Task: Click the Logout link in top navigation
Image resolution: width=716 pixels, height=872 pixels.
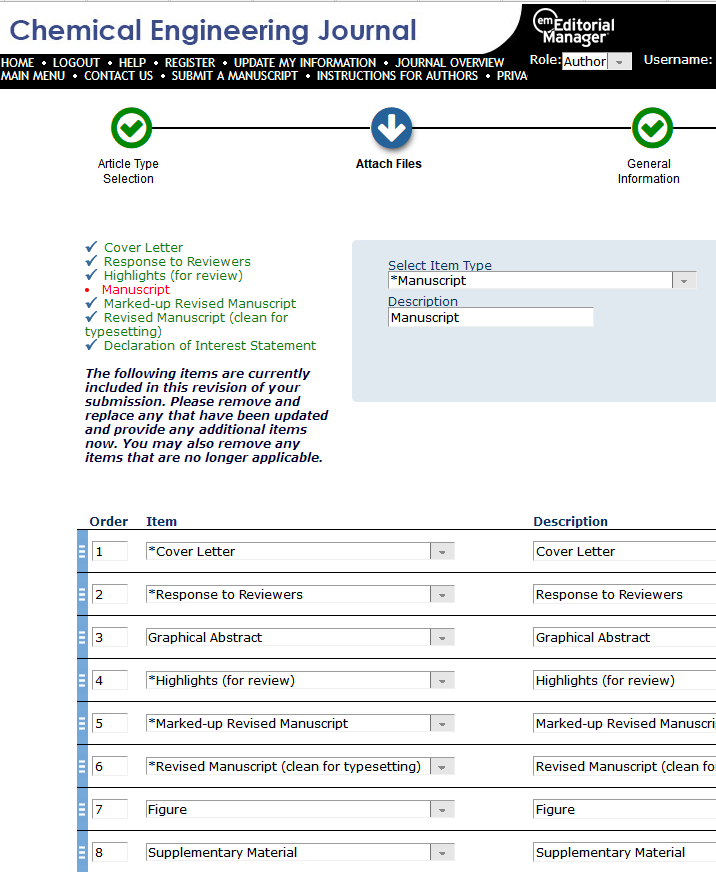Action: tap(76, 63)
